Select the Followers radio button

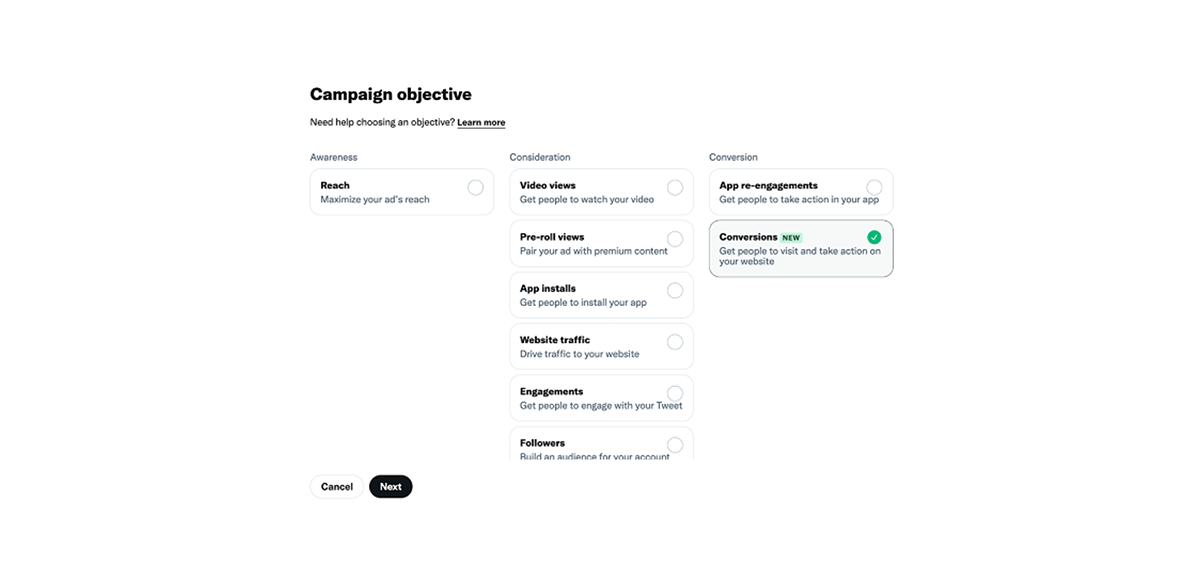click(675, 445)
